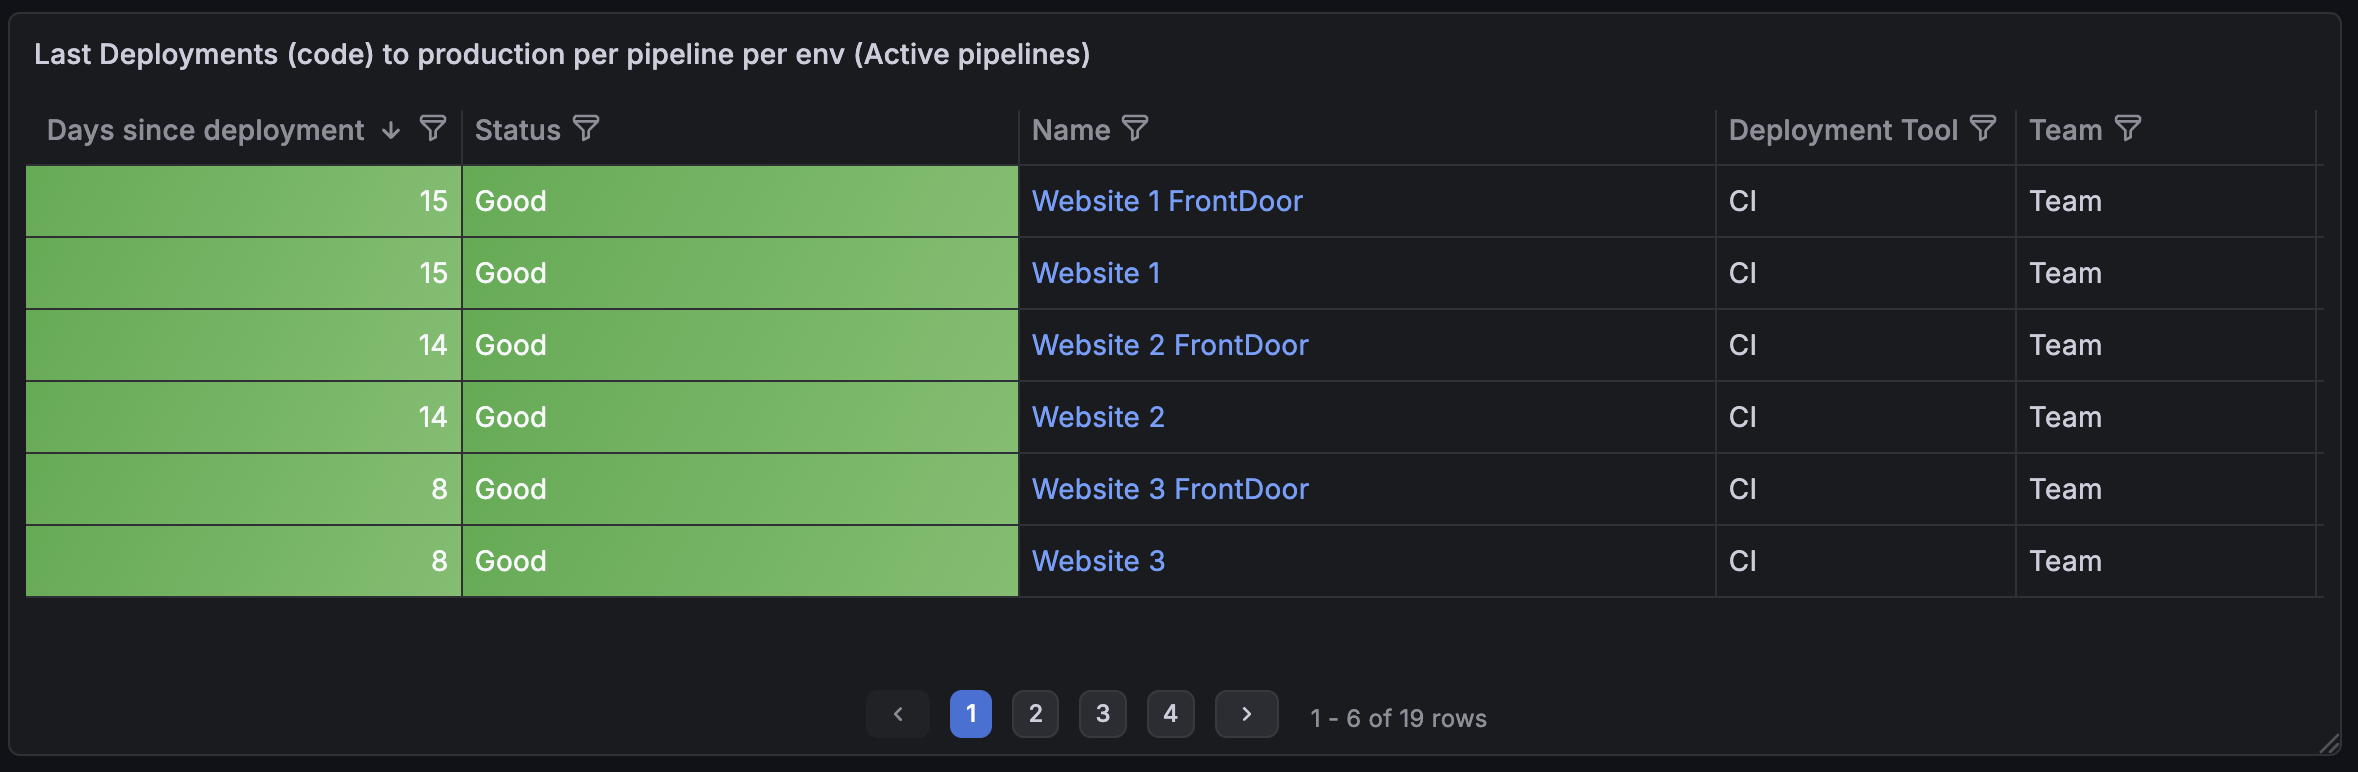Click Team cell for Website 2 FrontDoor
2358x772 pixels.
2166,345
